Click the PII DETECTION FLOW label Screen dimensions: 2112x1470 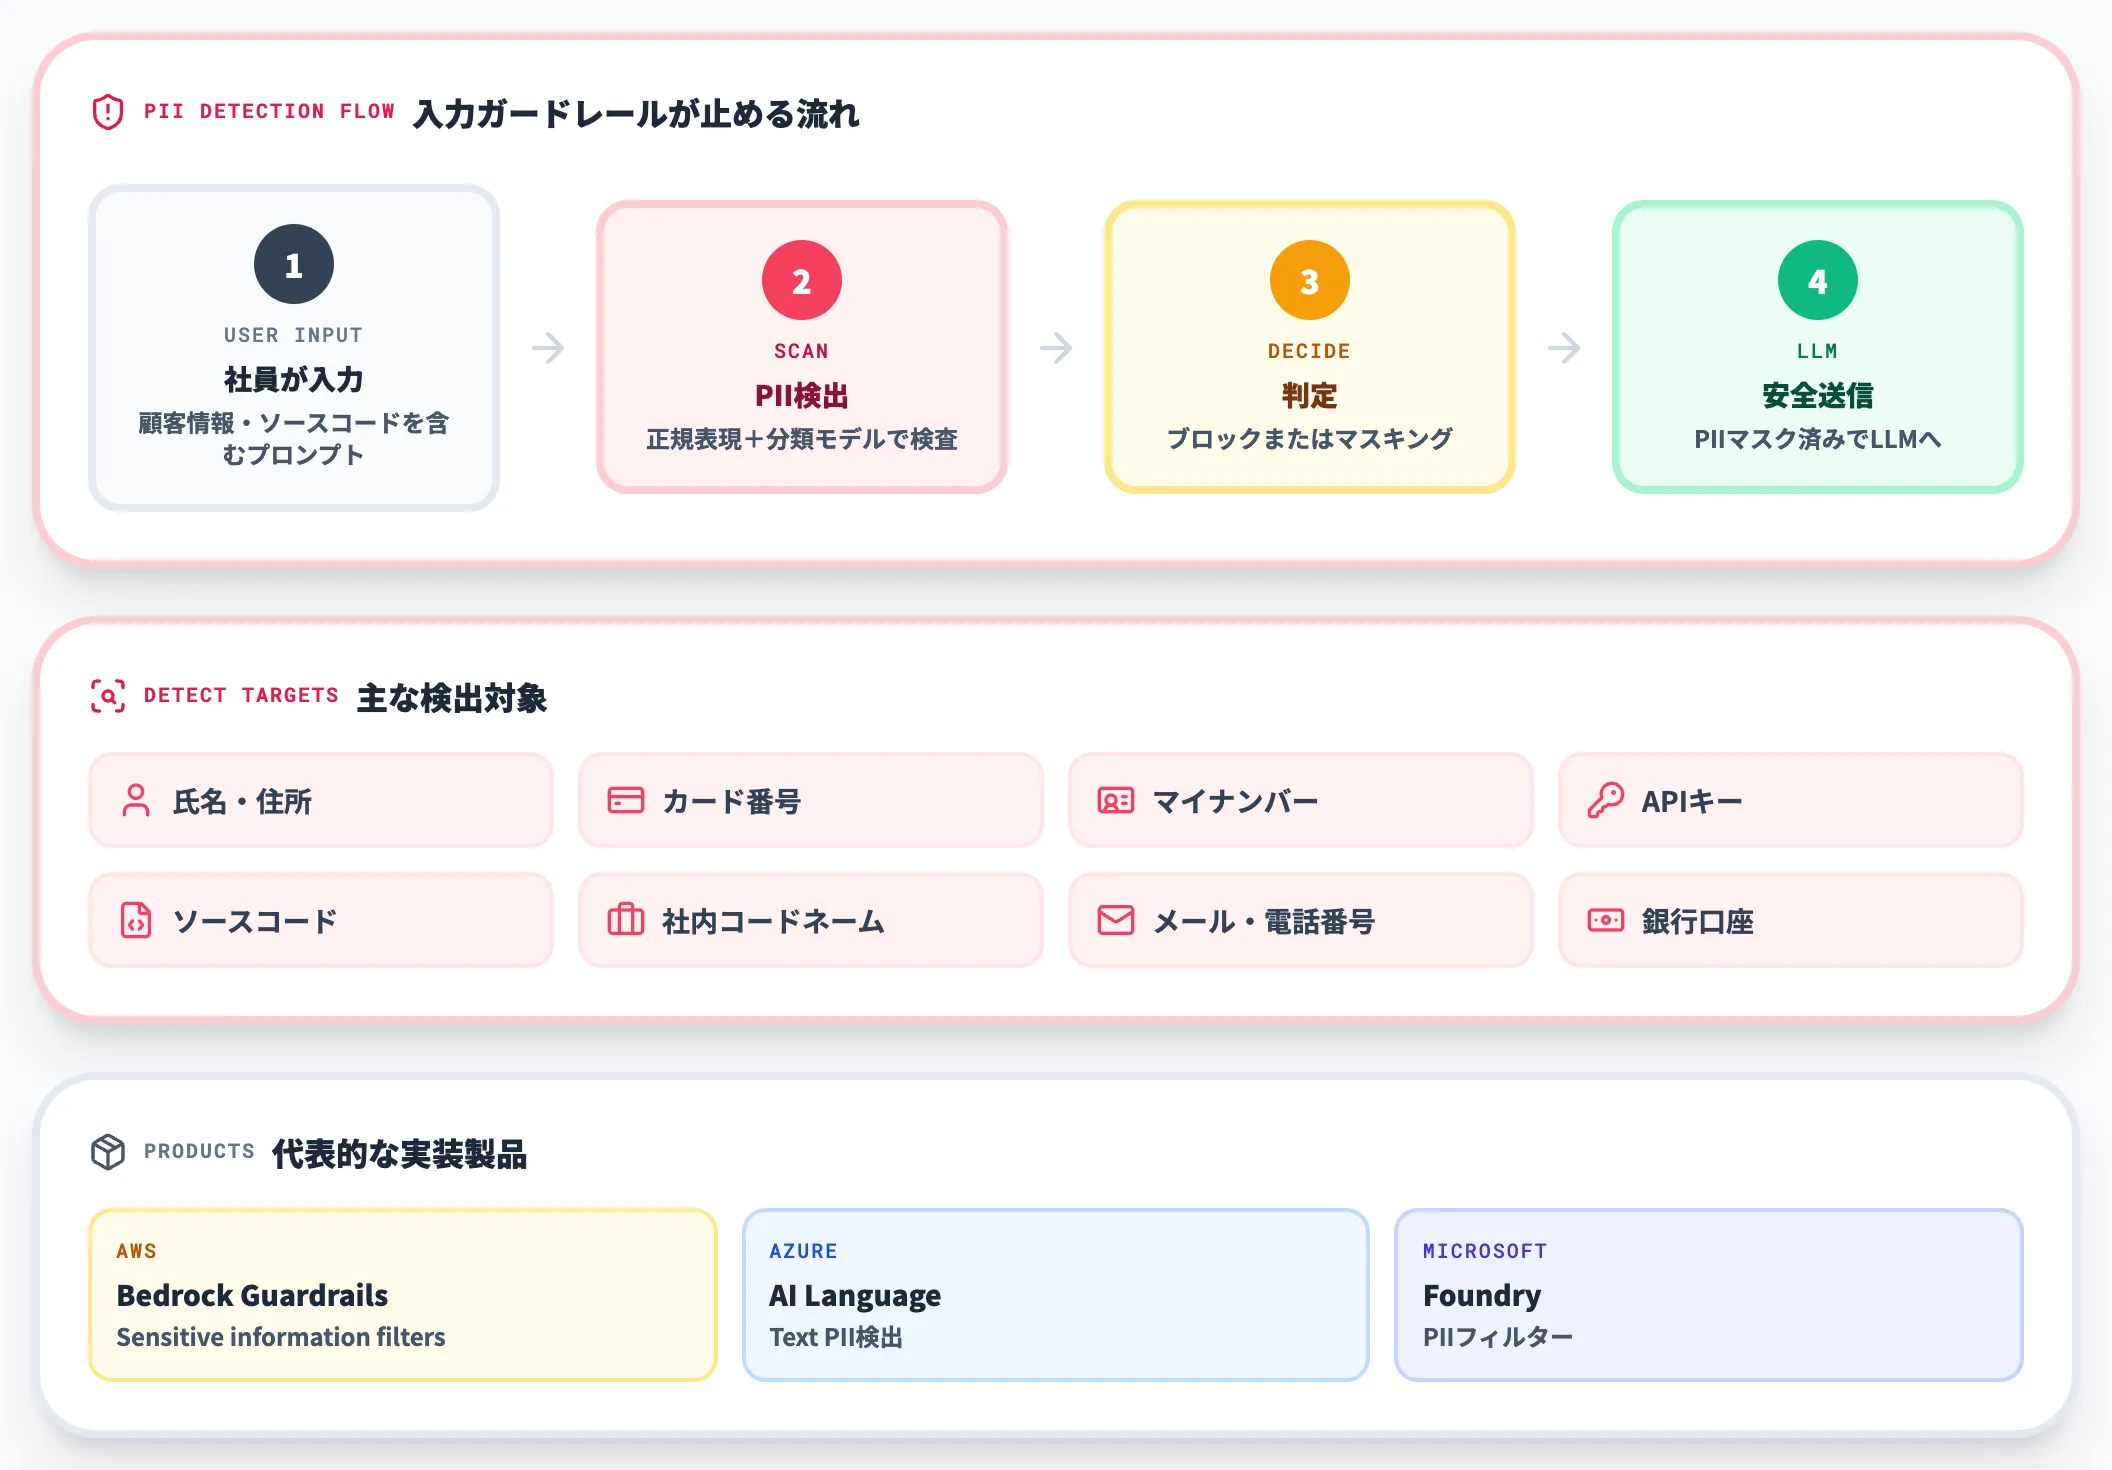pos(270,111)
